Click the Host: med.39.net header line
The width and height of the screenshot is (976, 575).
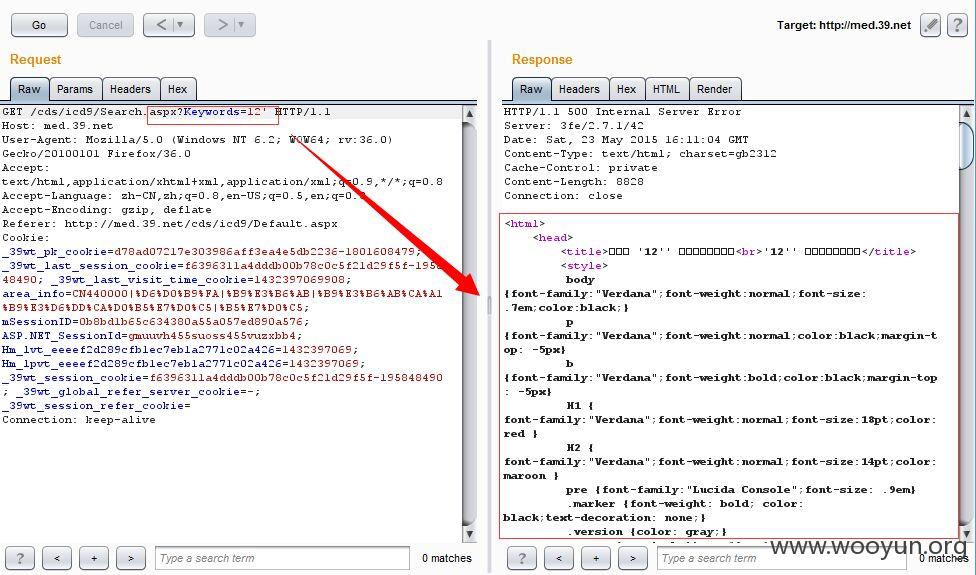click(x=57, y=126)
